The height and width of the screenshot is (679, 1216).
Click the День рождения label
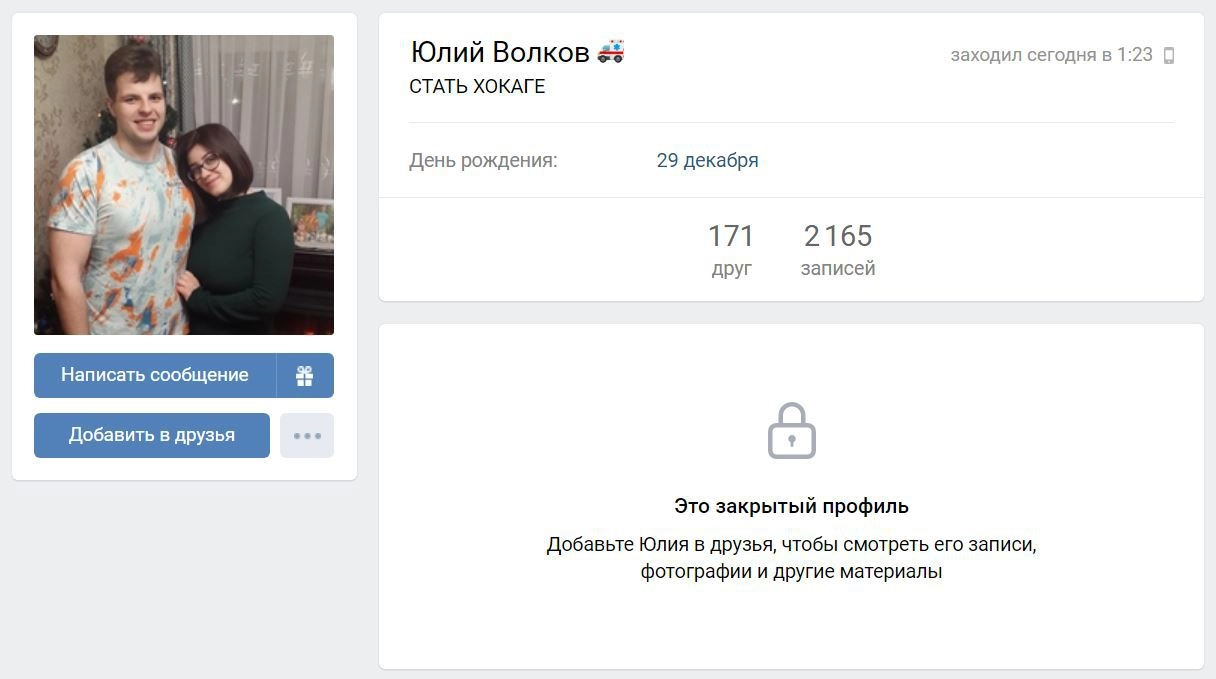pyautogui.click(x=483, y=160)
